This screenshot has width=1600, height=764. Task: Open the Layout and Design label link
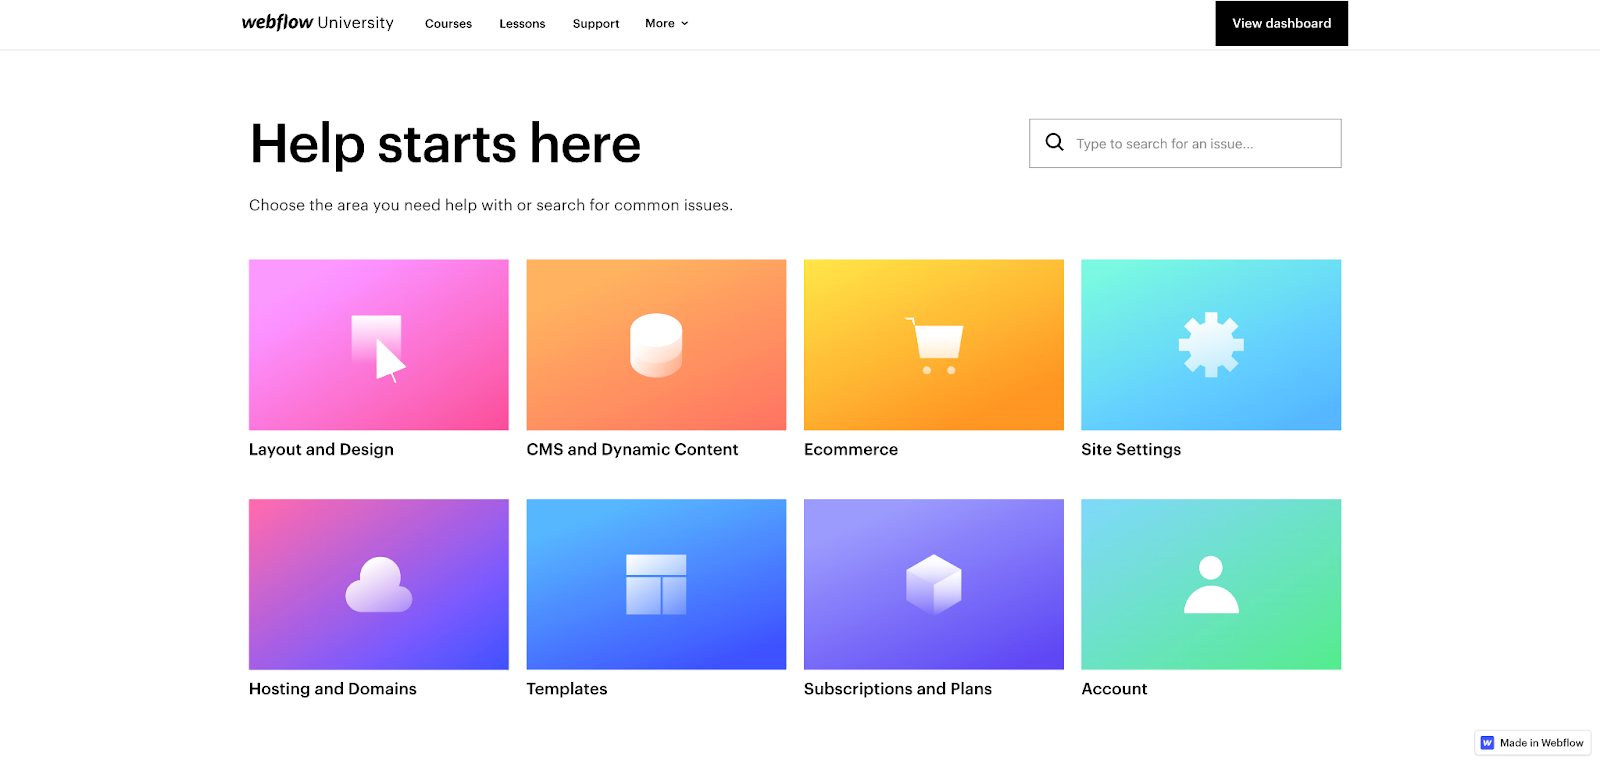pyautogui.click(x=321, y=449)
